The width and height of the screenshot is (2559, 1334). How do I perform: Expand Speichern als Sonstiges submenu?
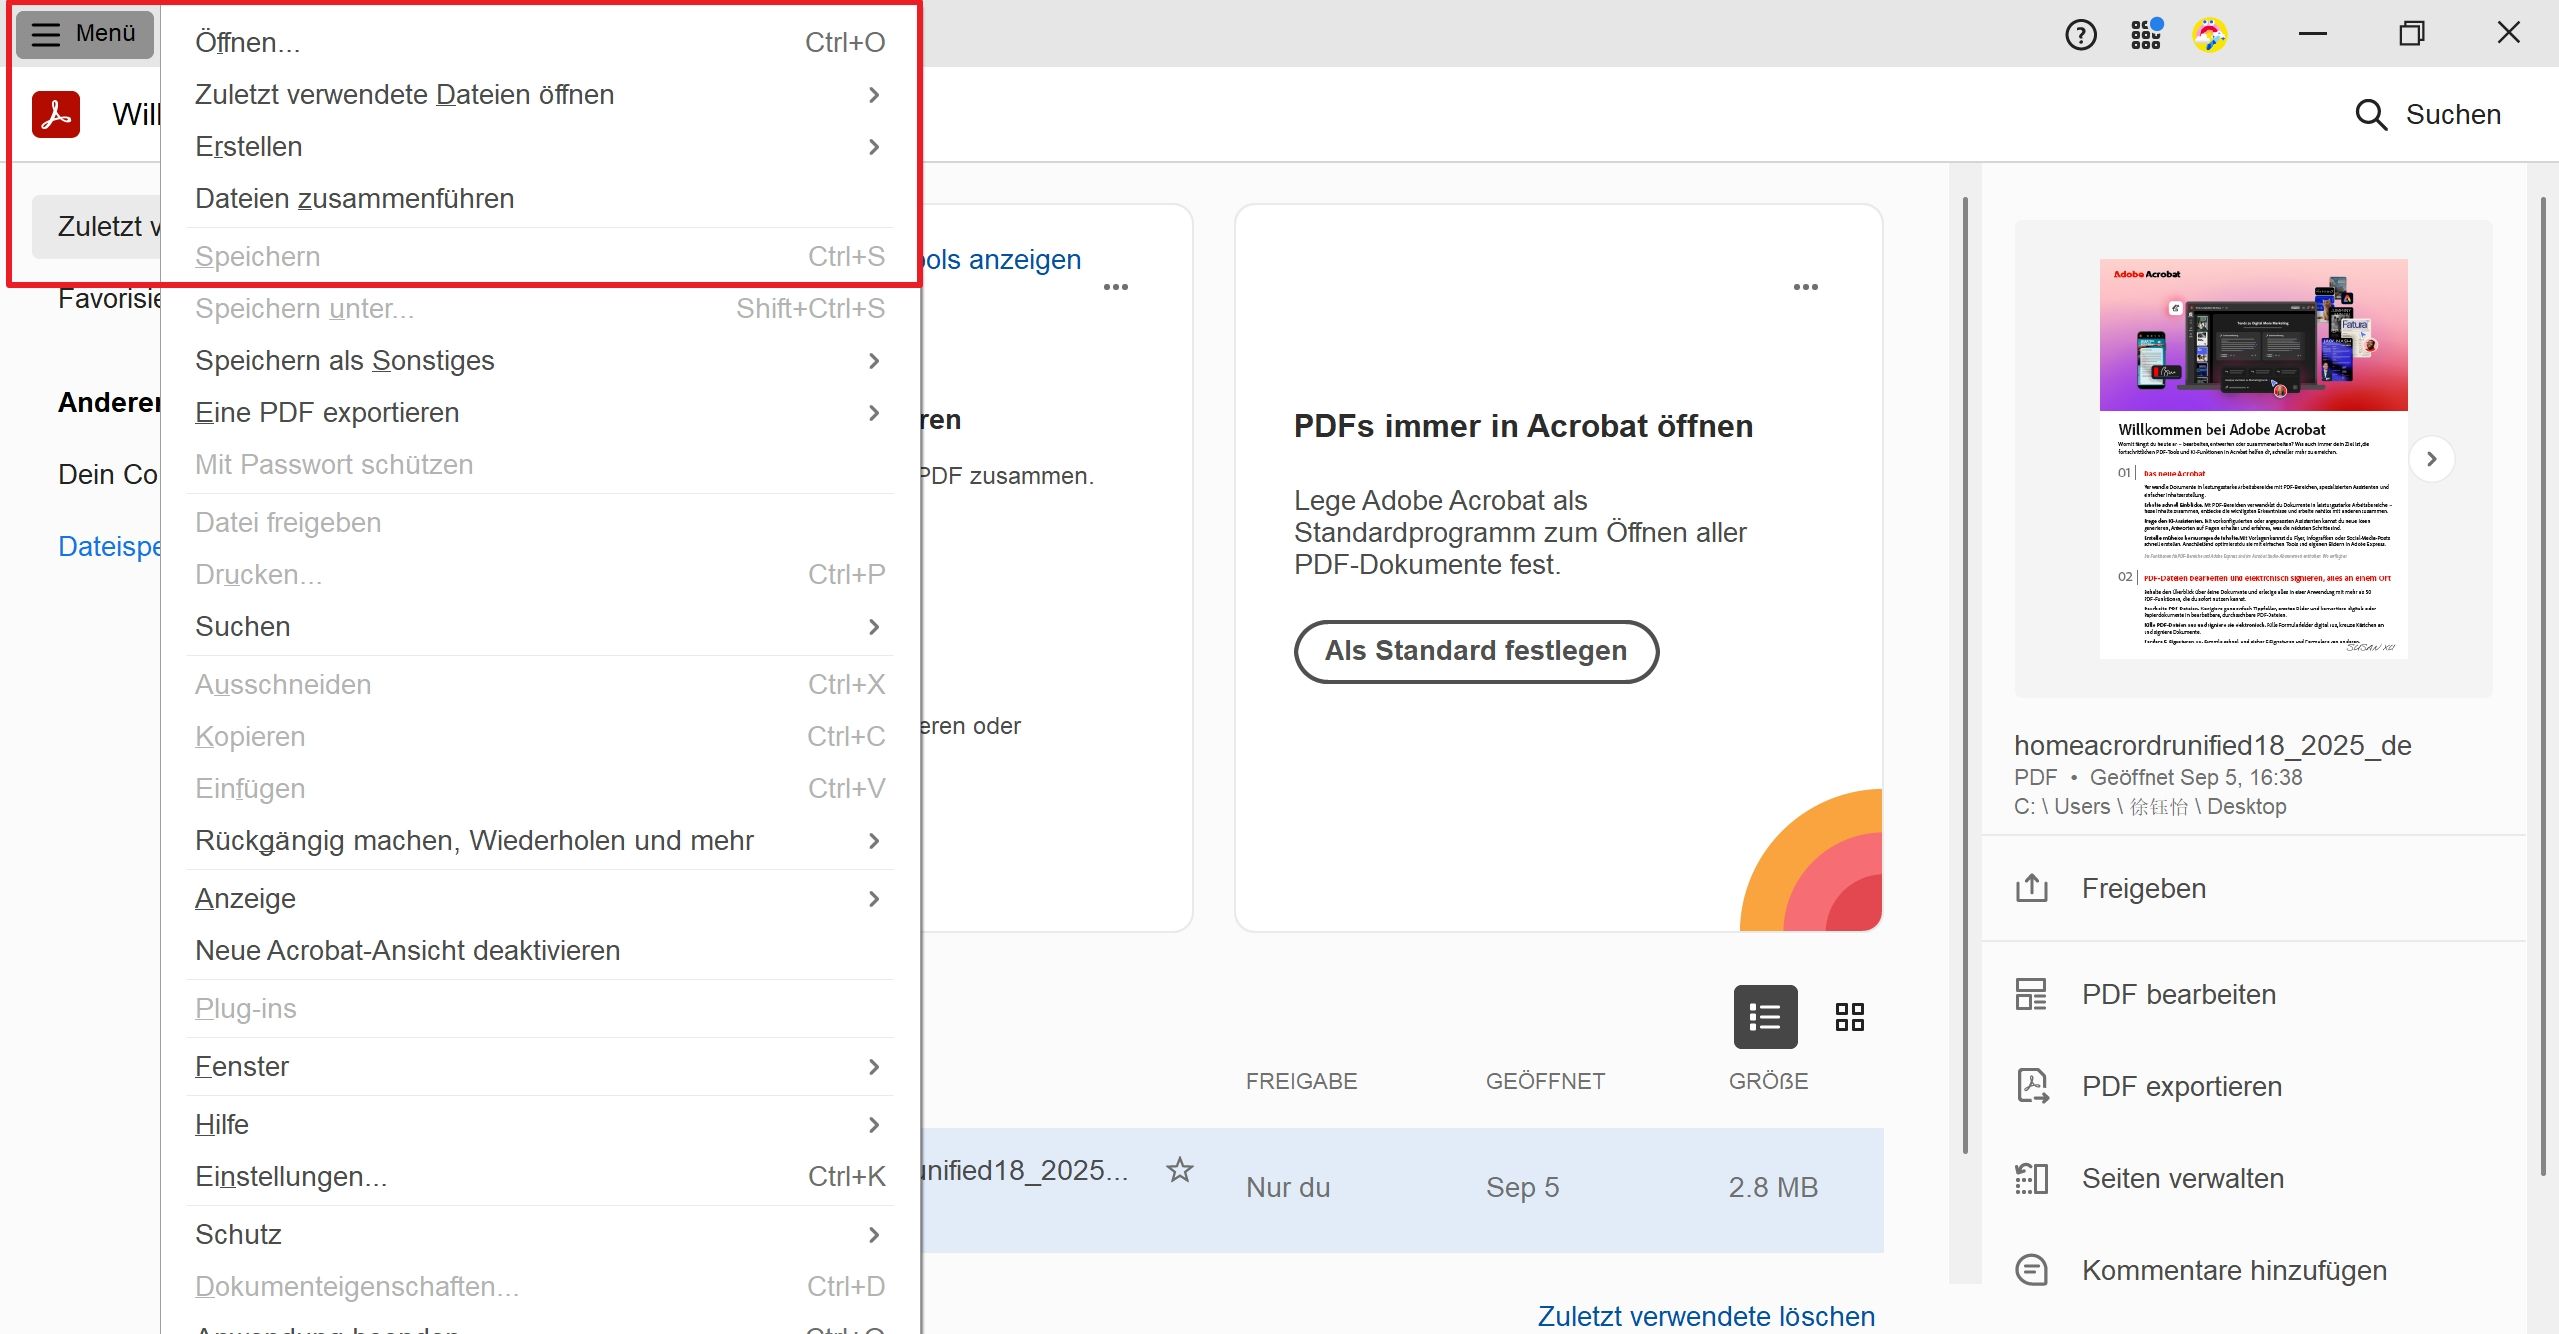[x=540, y=360]
